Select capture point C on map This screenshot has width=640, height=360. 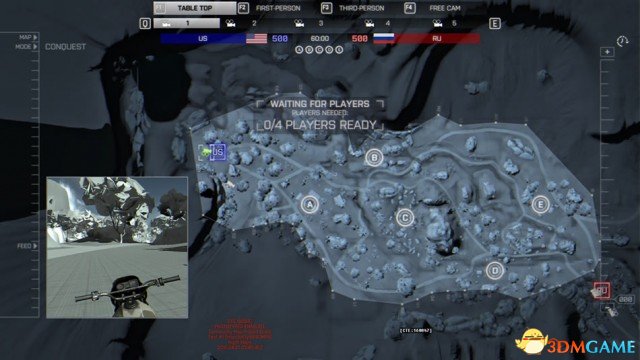pyautogui.click(x=405, y=218)
